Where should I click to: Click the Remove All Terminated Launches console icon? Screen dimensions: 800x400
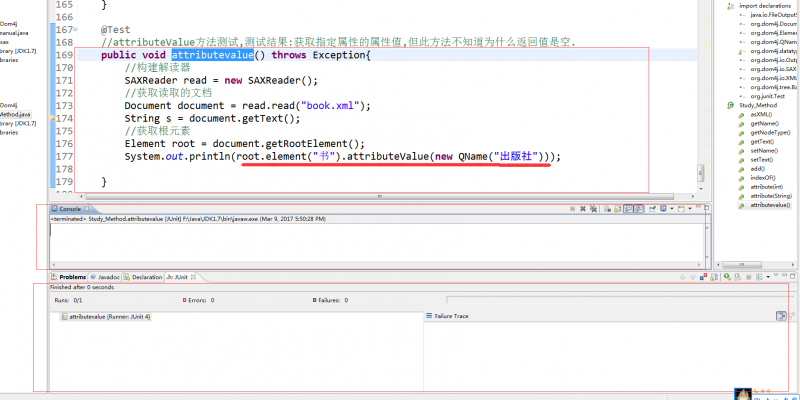(x=593, y=209)
